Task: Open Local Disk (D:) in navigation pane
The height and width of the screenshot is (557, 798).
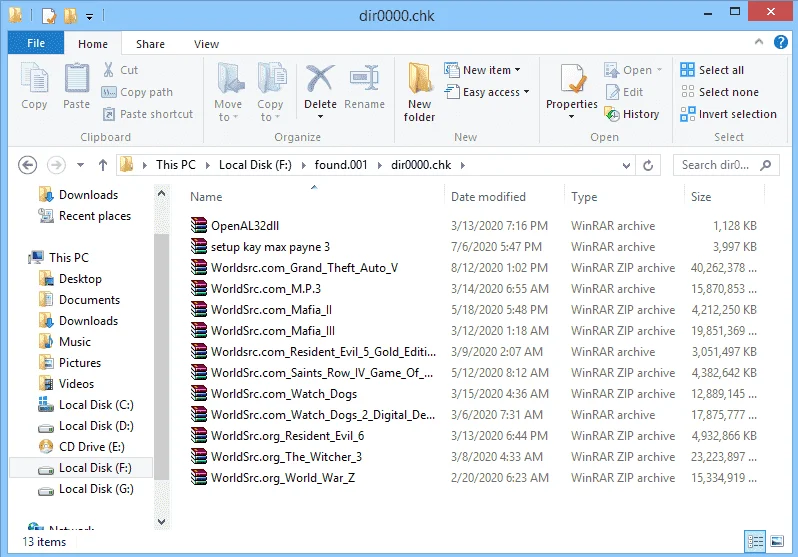Action: [86, 426]
